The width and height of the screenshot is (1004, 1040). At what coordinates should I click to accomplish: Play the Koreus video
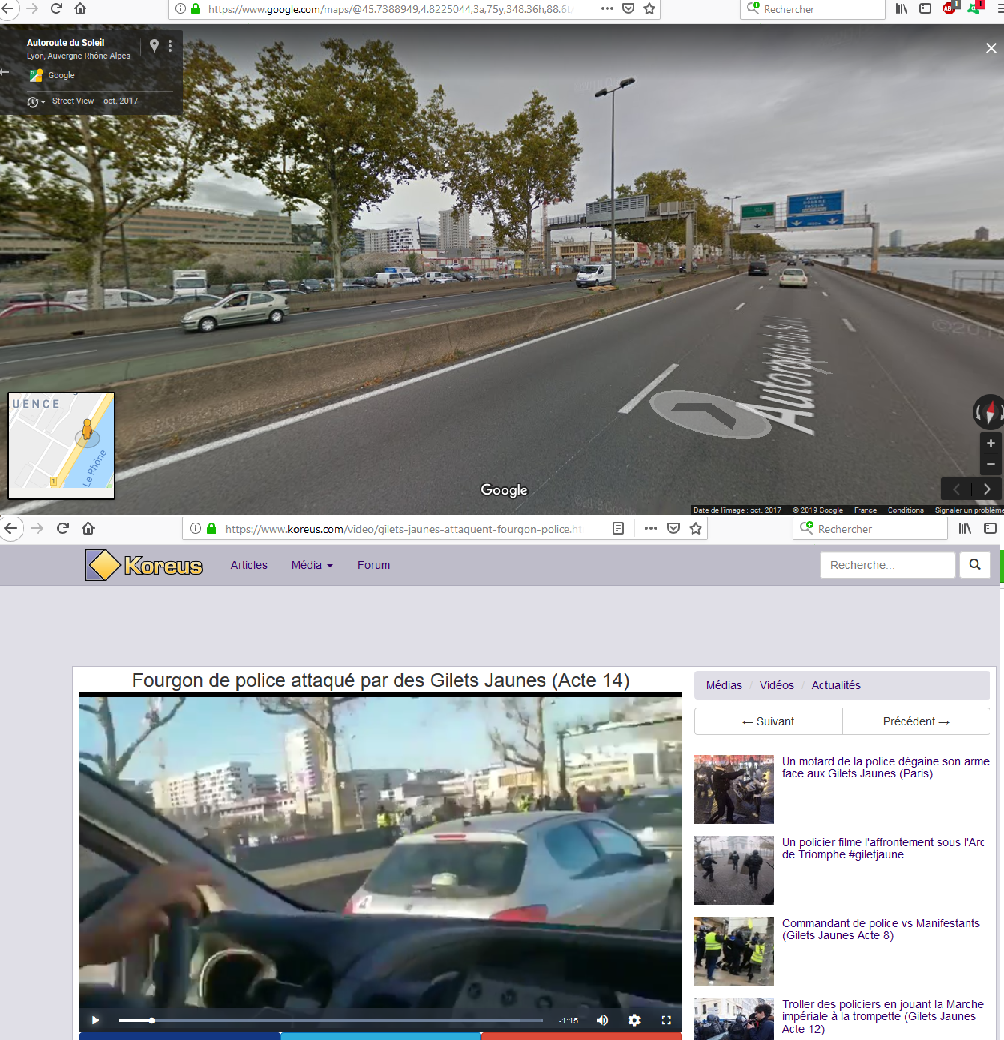[95, 1020]
